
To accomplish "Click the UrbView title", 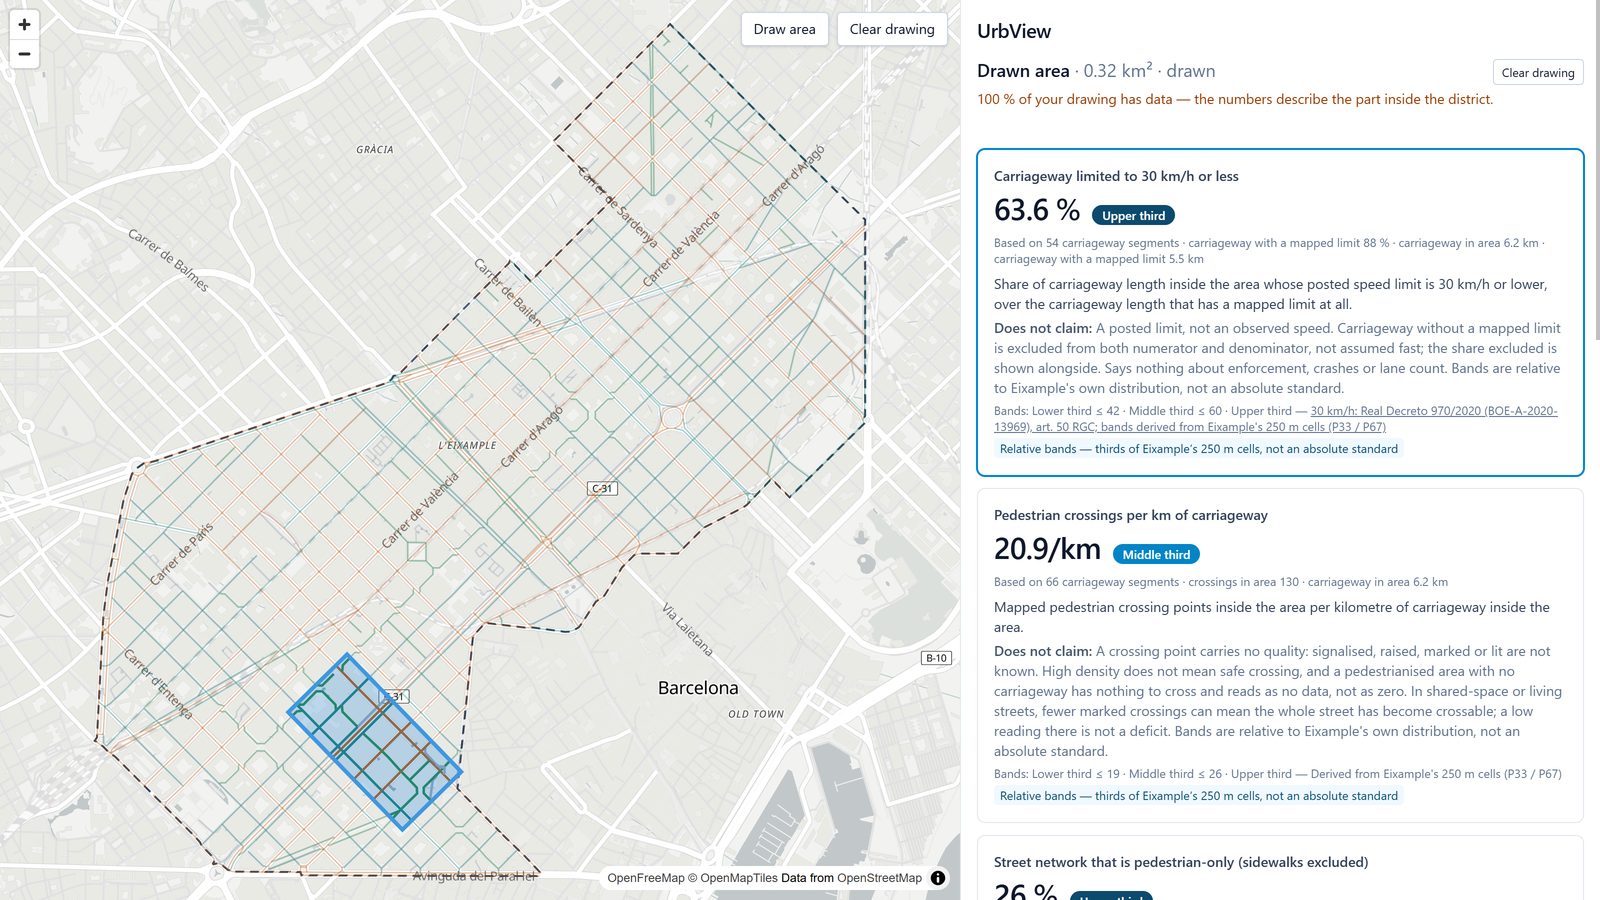I will click(1014, 31).
